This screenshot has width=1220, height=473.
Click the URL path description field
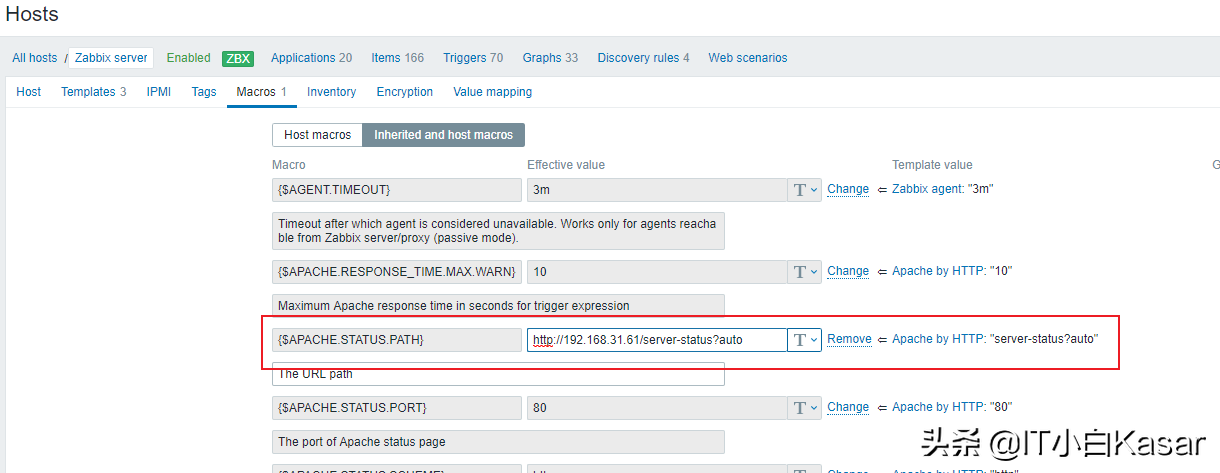498,374
